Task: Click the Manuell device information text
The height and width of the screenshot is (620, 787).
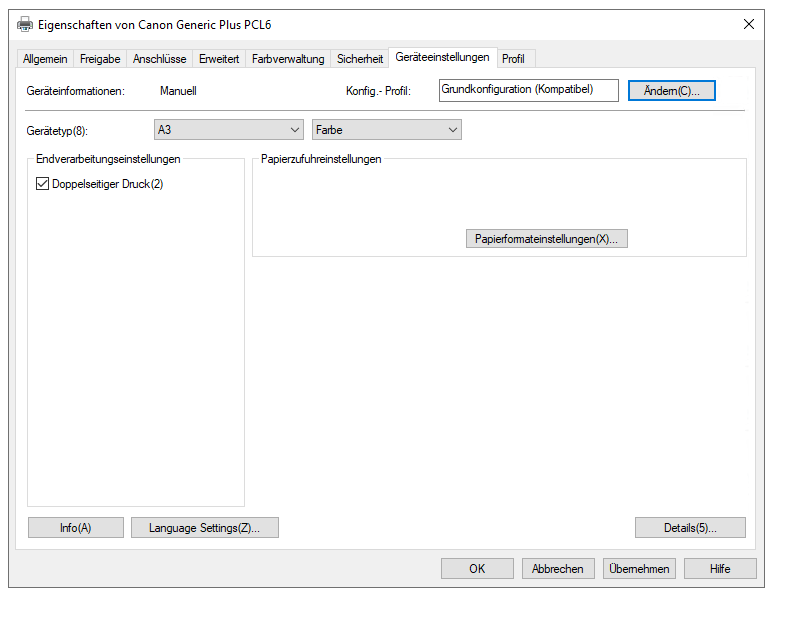Action: coord(178,91)
